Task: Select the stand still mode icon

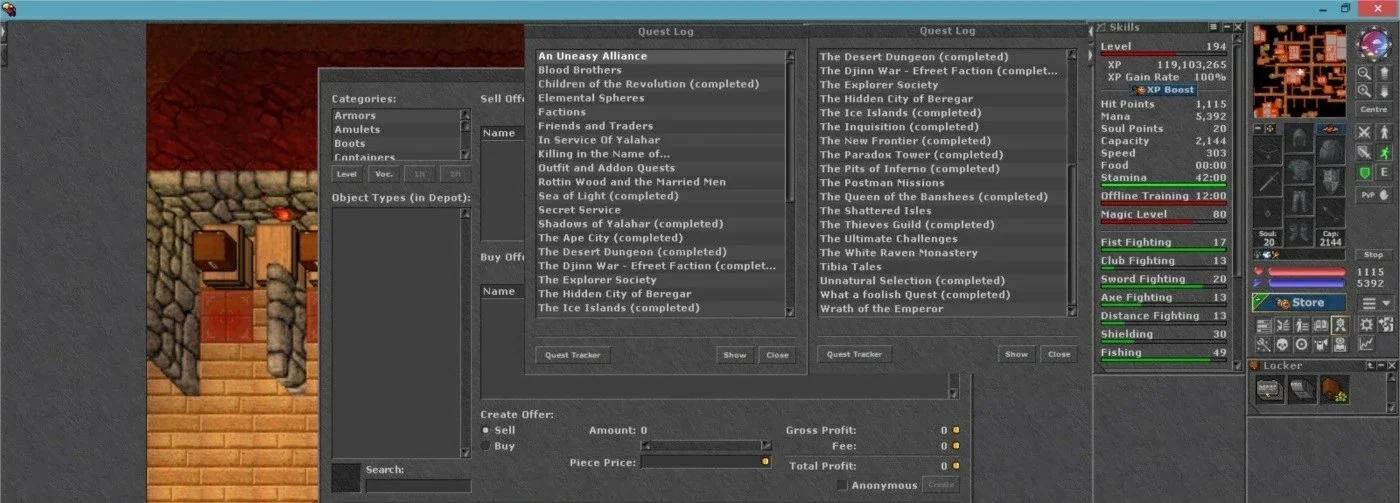Action: [1384, 133]
